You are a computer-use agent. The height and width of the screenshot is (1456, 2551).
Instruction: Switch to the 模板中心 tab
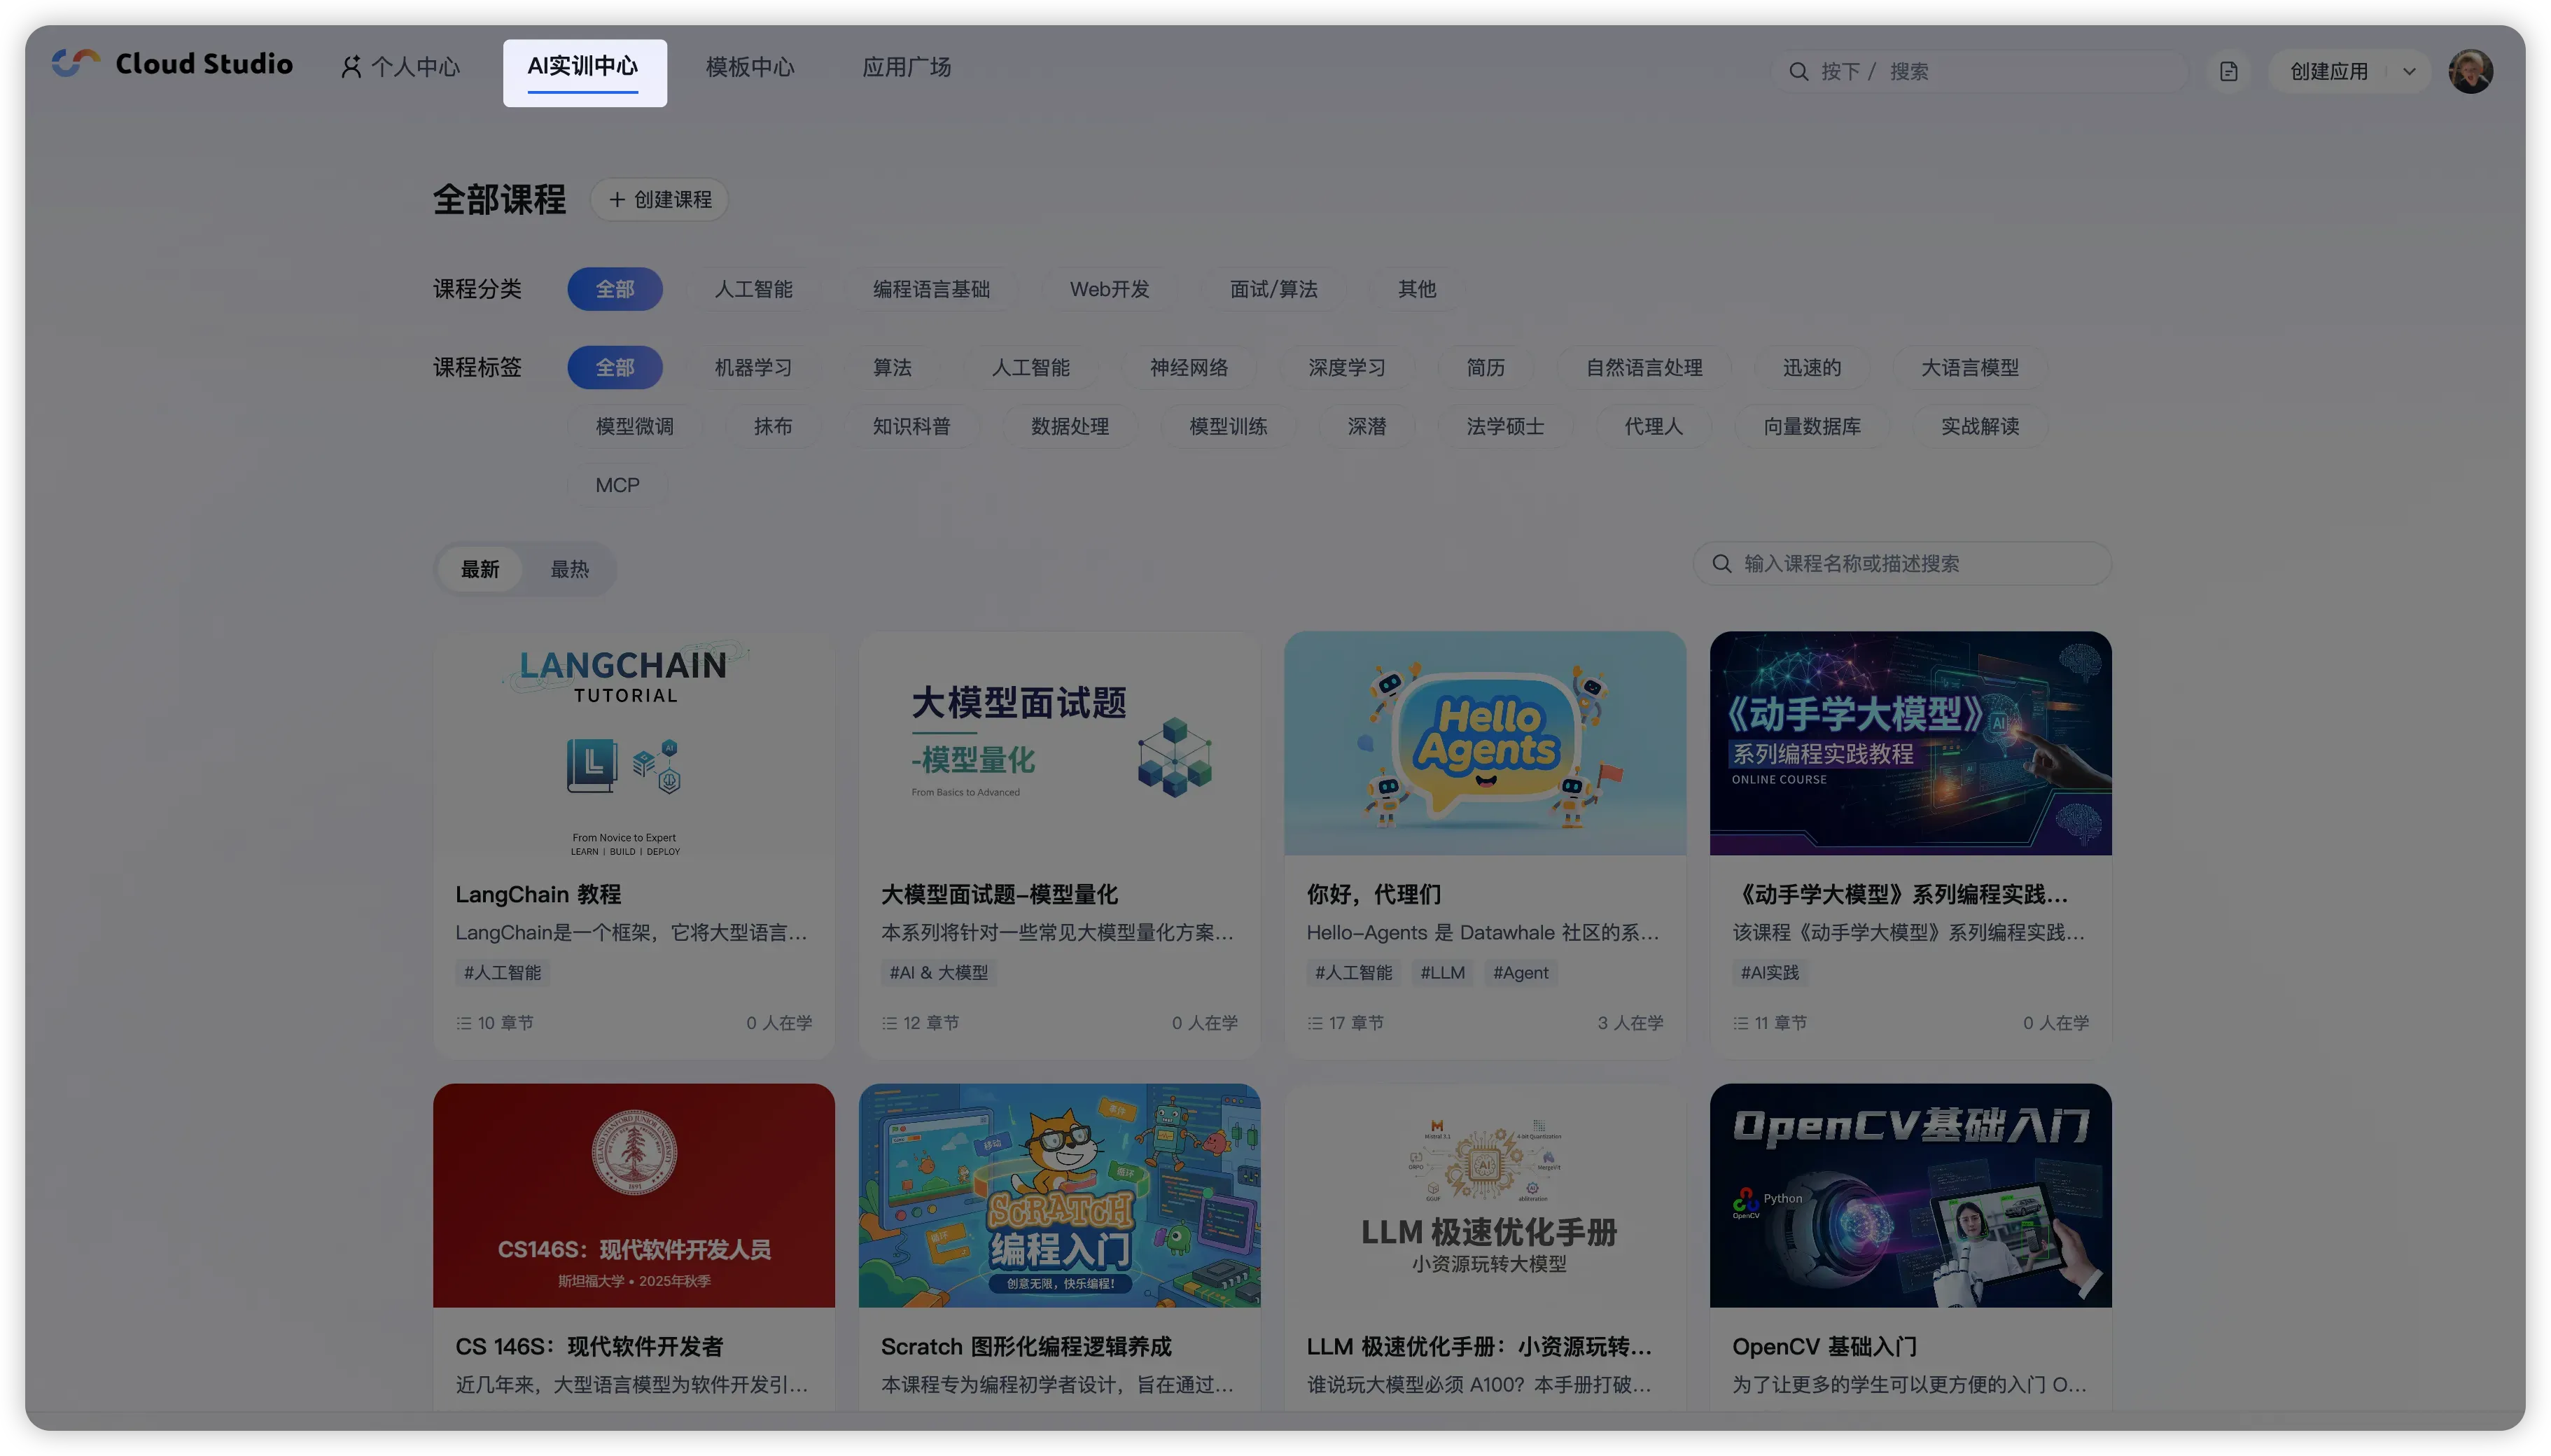(749, 67)
